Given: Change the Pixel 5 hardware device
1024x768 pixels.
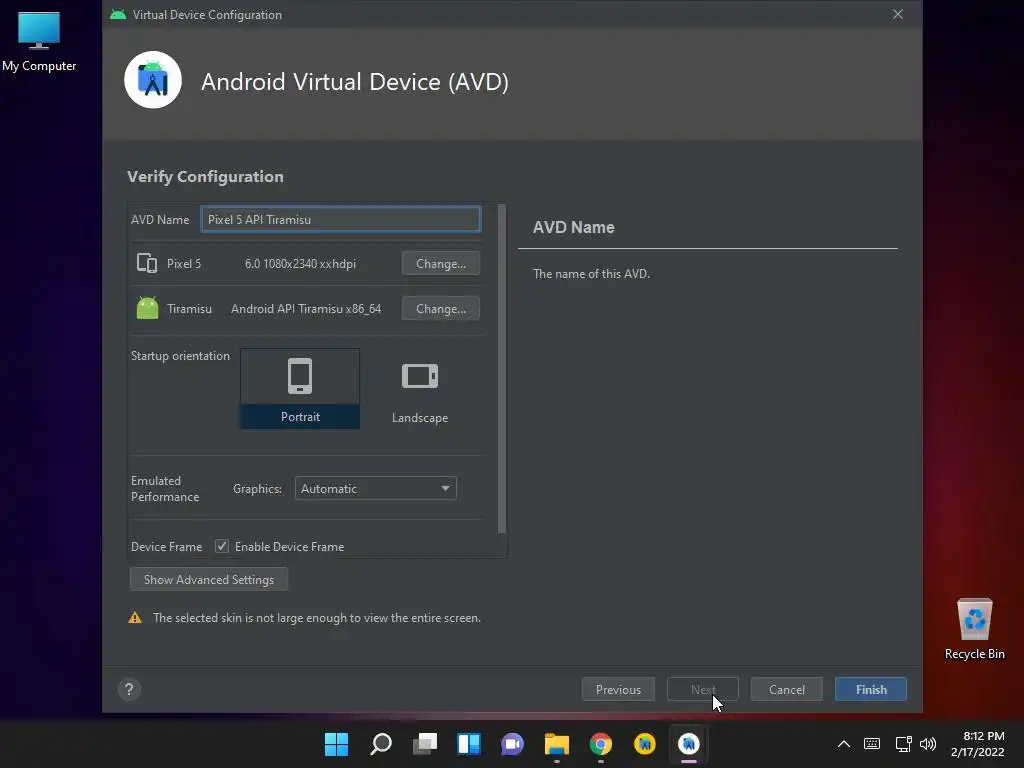Looking at the screenshot, I should point(441,264).
